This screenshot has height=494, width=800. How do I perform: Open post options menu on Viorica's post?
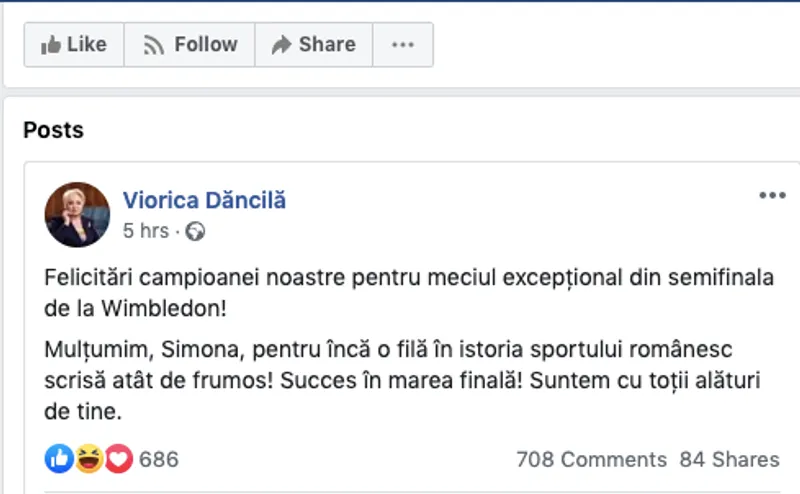(x=772, y=195)
